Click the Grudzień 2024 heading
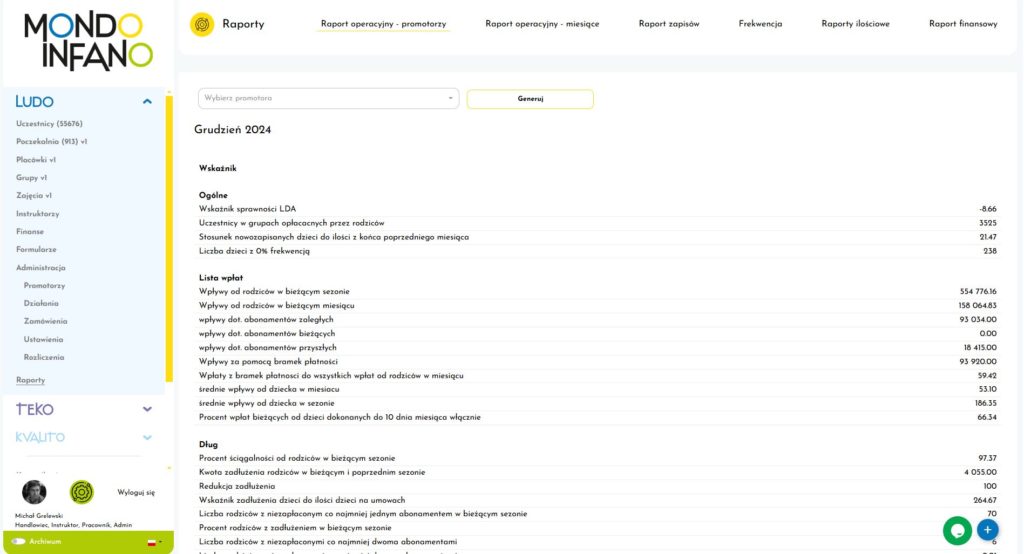This screenshot has height=554, width=1024. 232,129
